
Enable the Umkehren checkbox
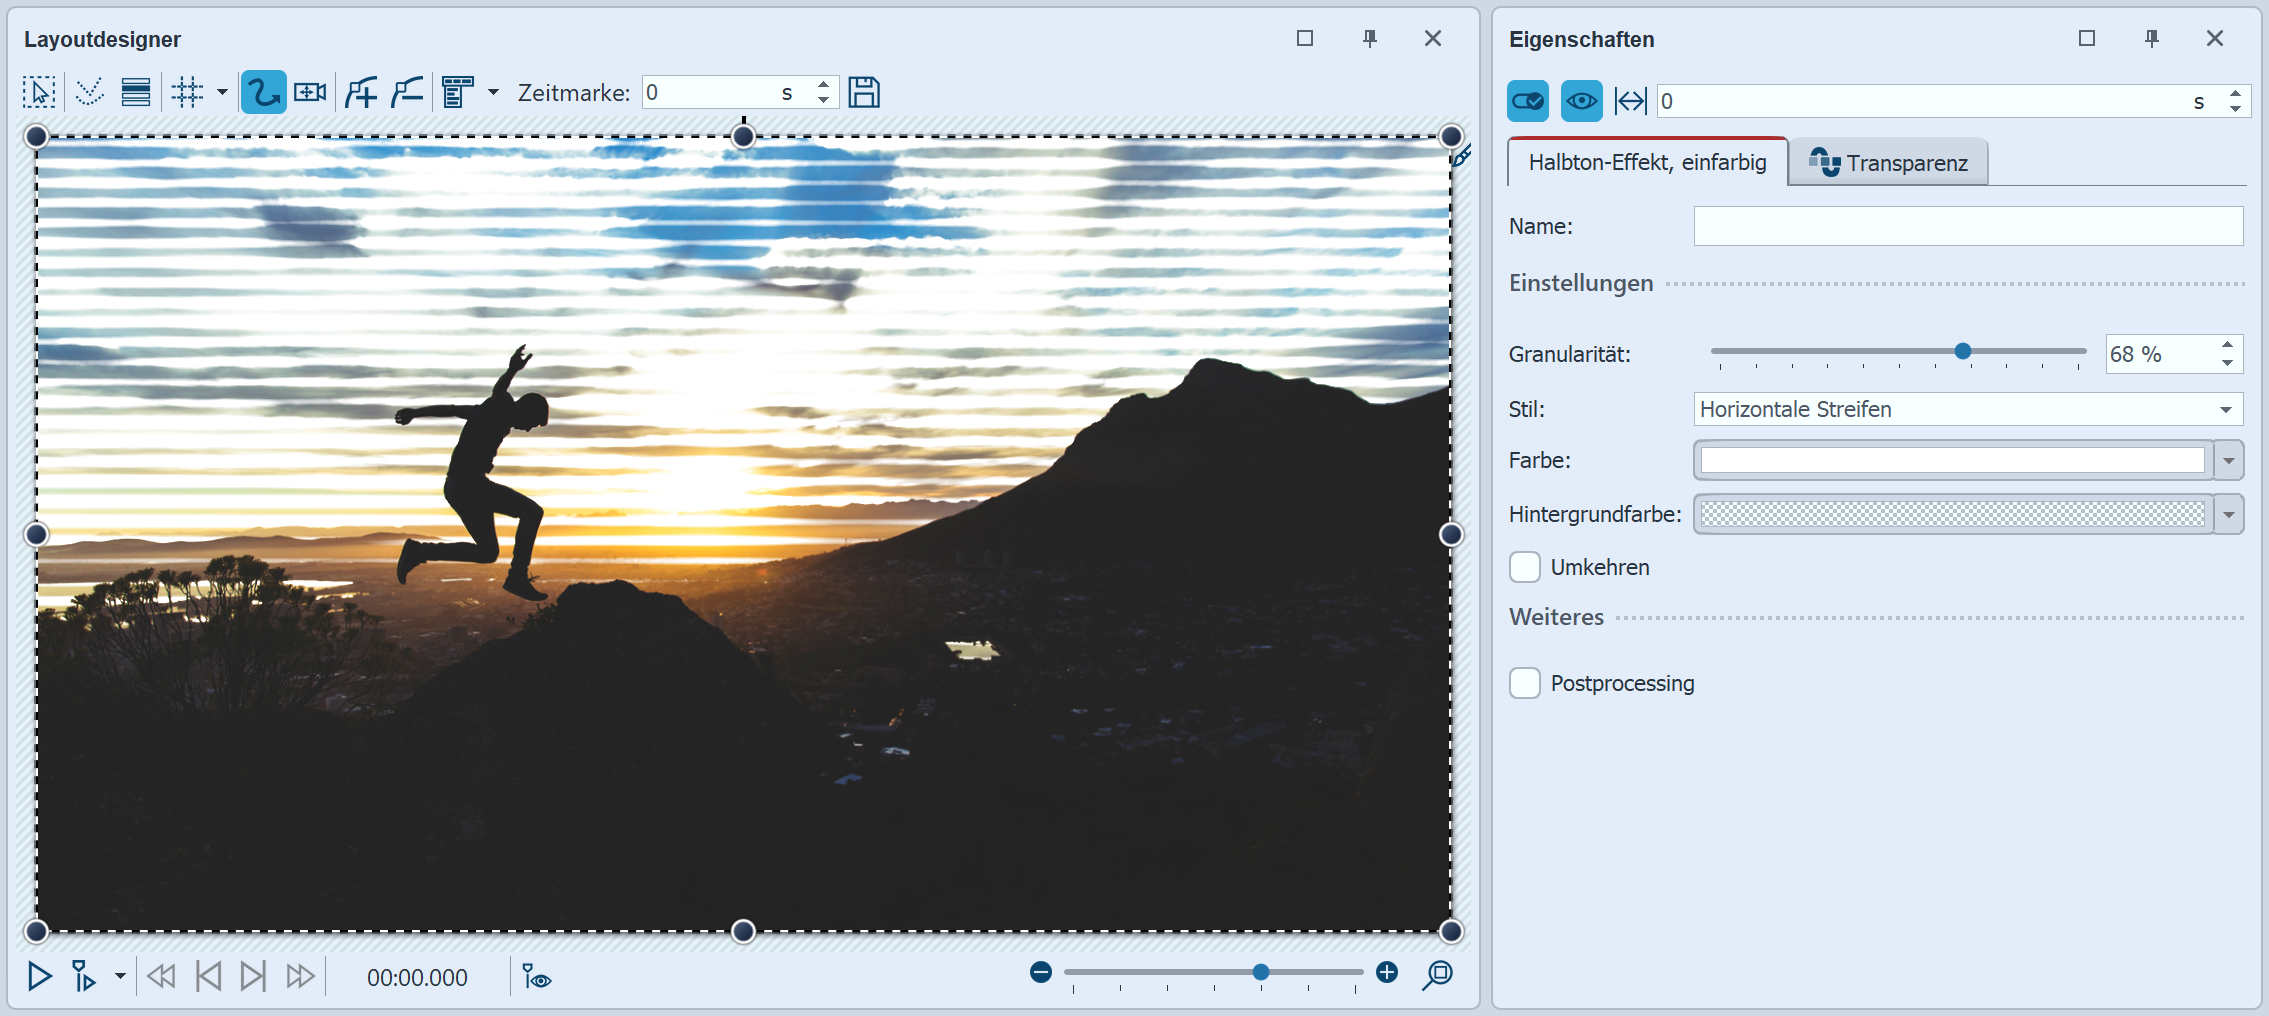(1525, 567)
